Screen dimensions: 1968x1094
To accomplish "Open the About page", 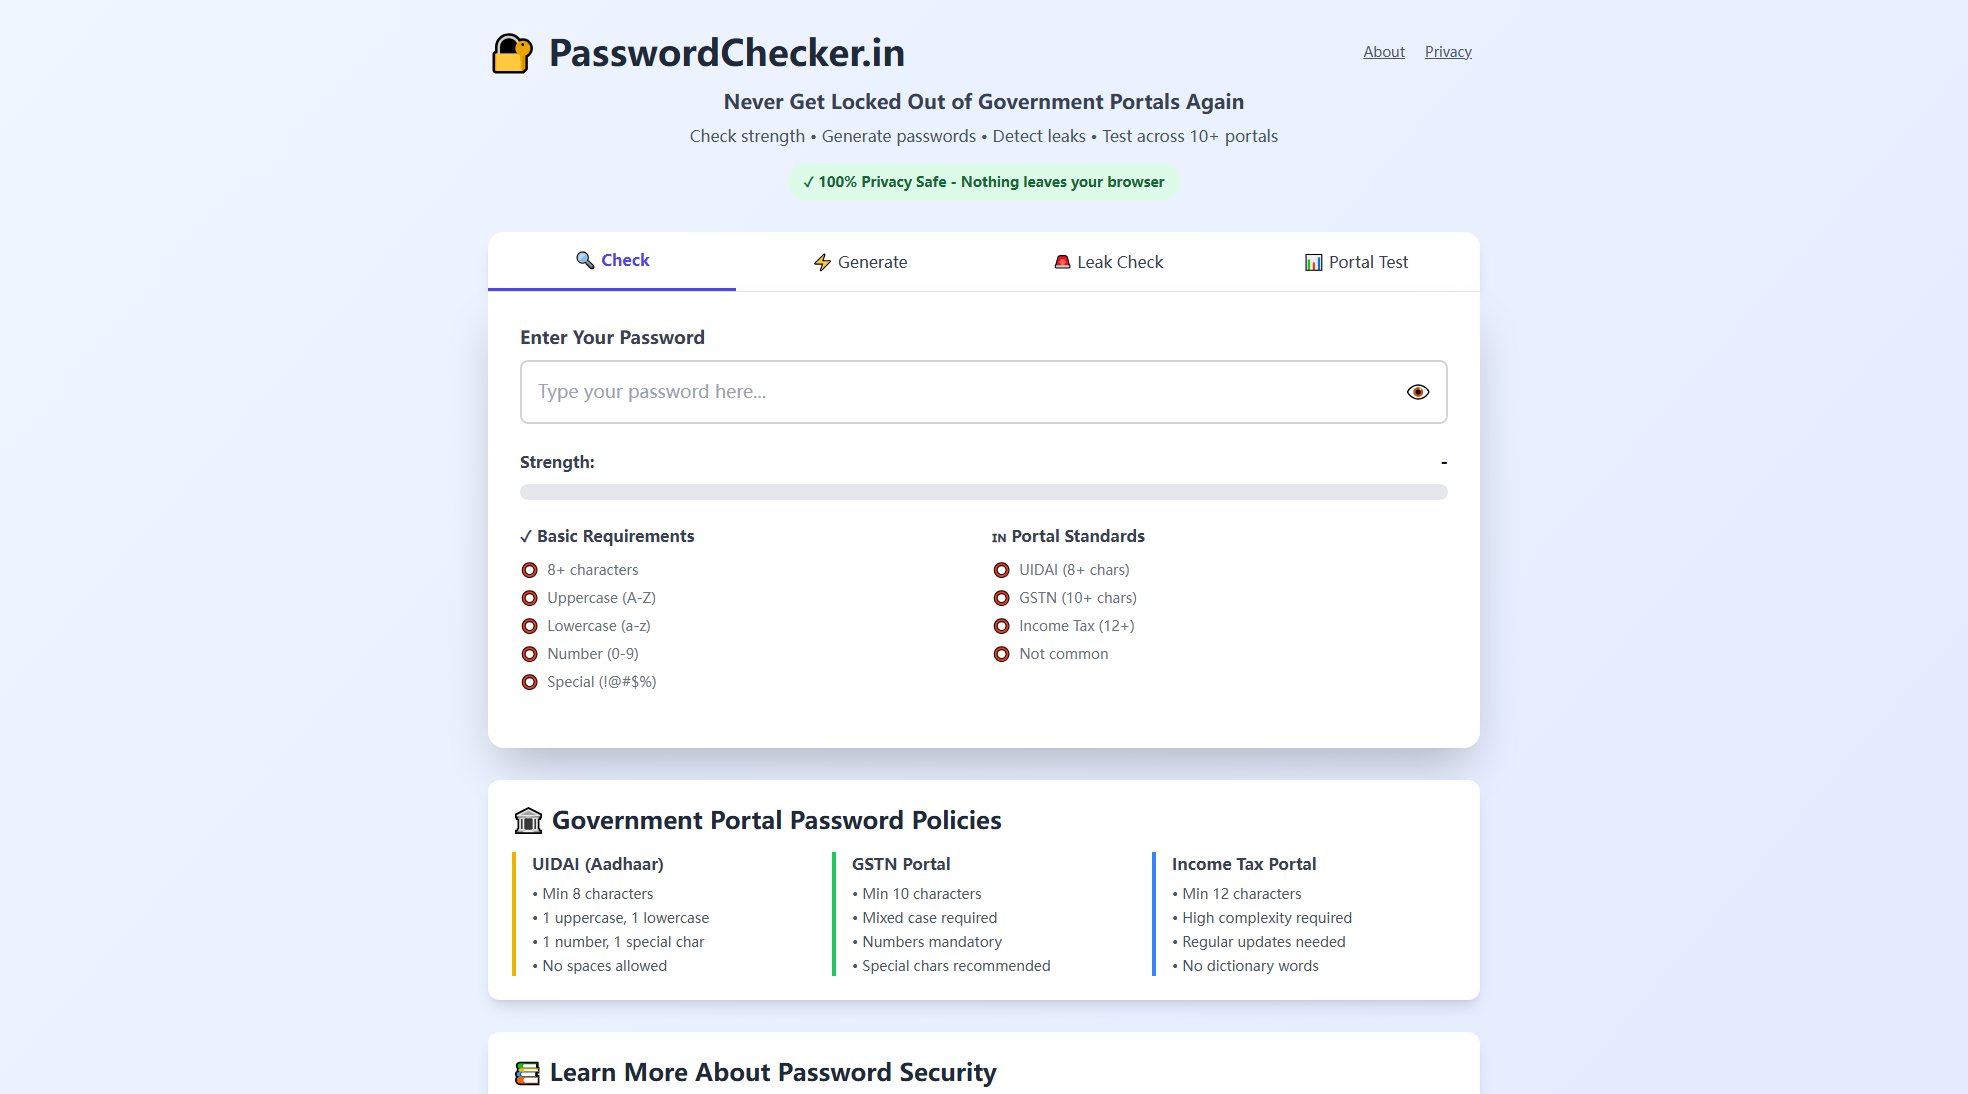I will coord(1383,51).
